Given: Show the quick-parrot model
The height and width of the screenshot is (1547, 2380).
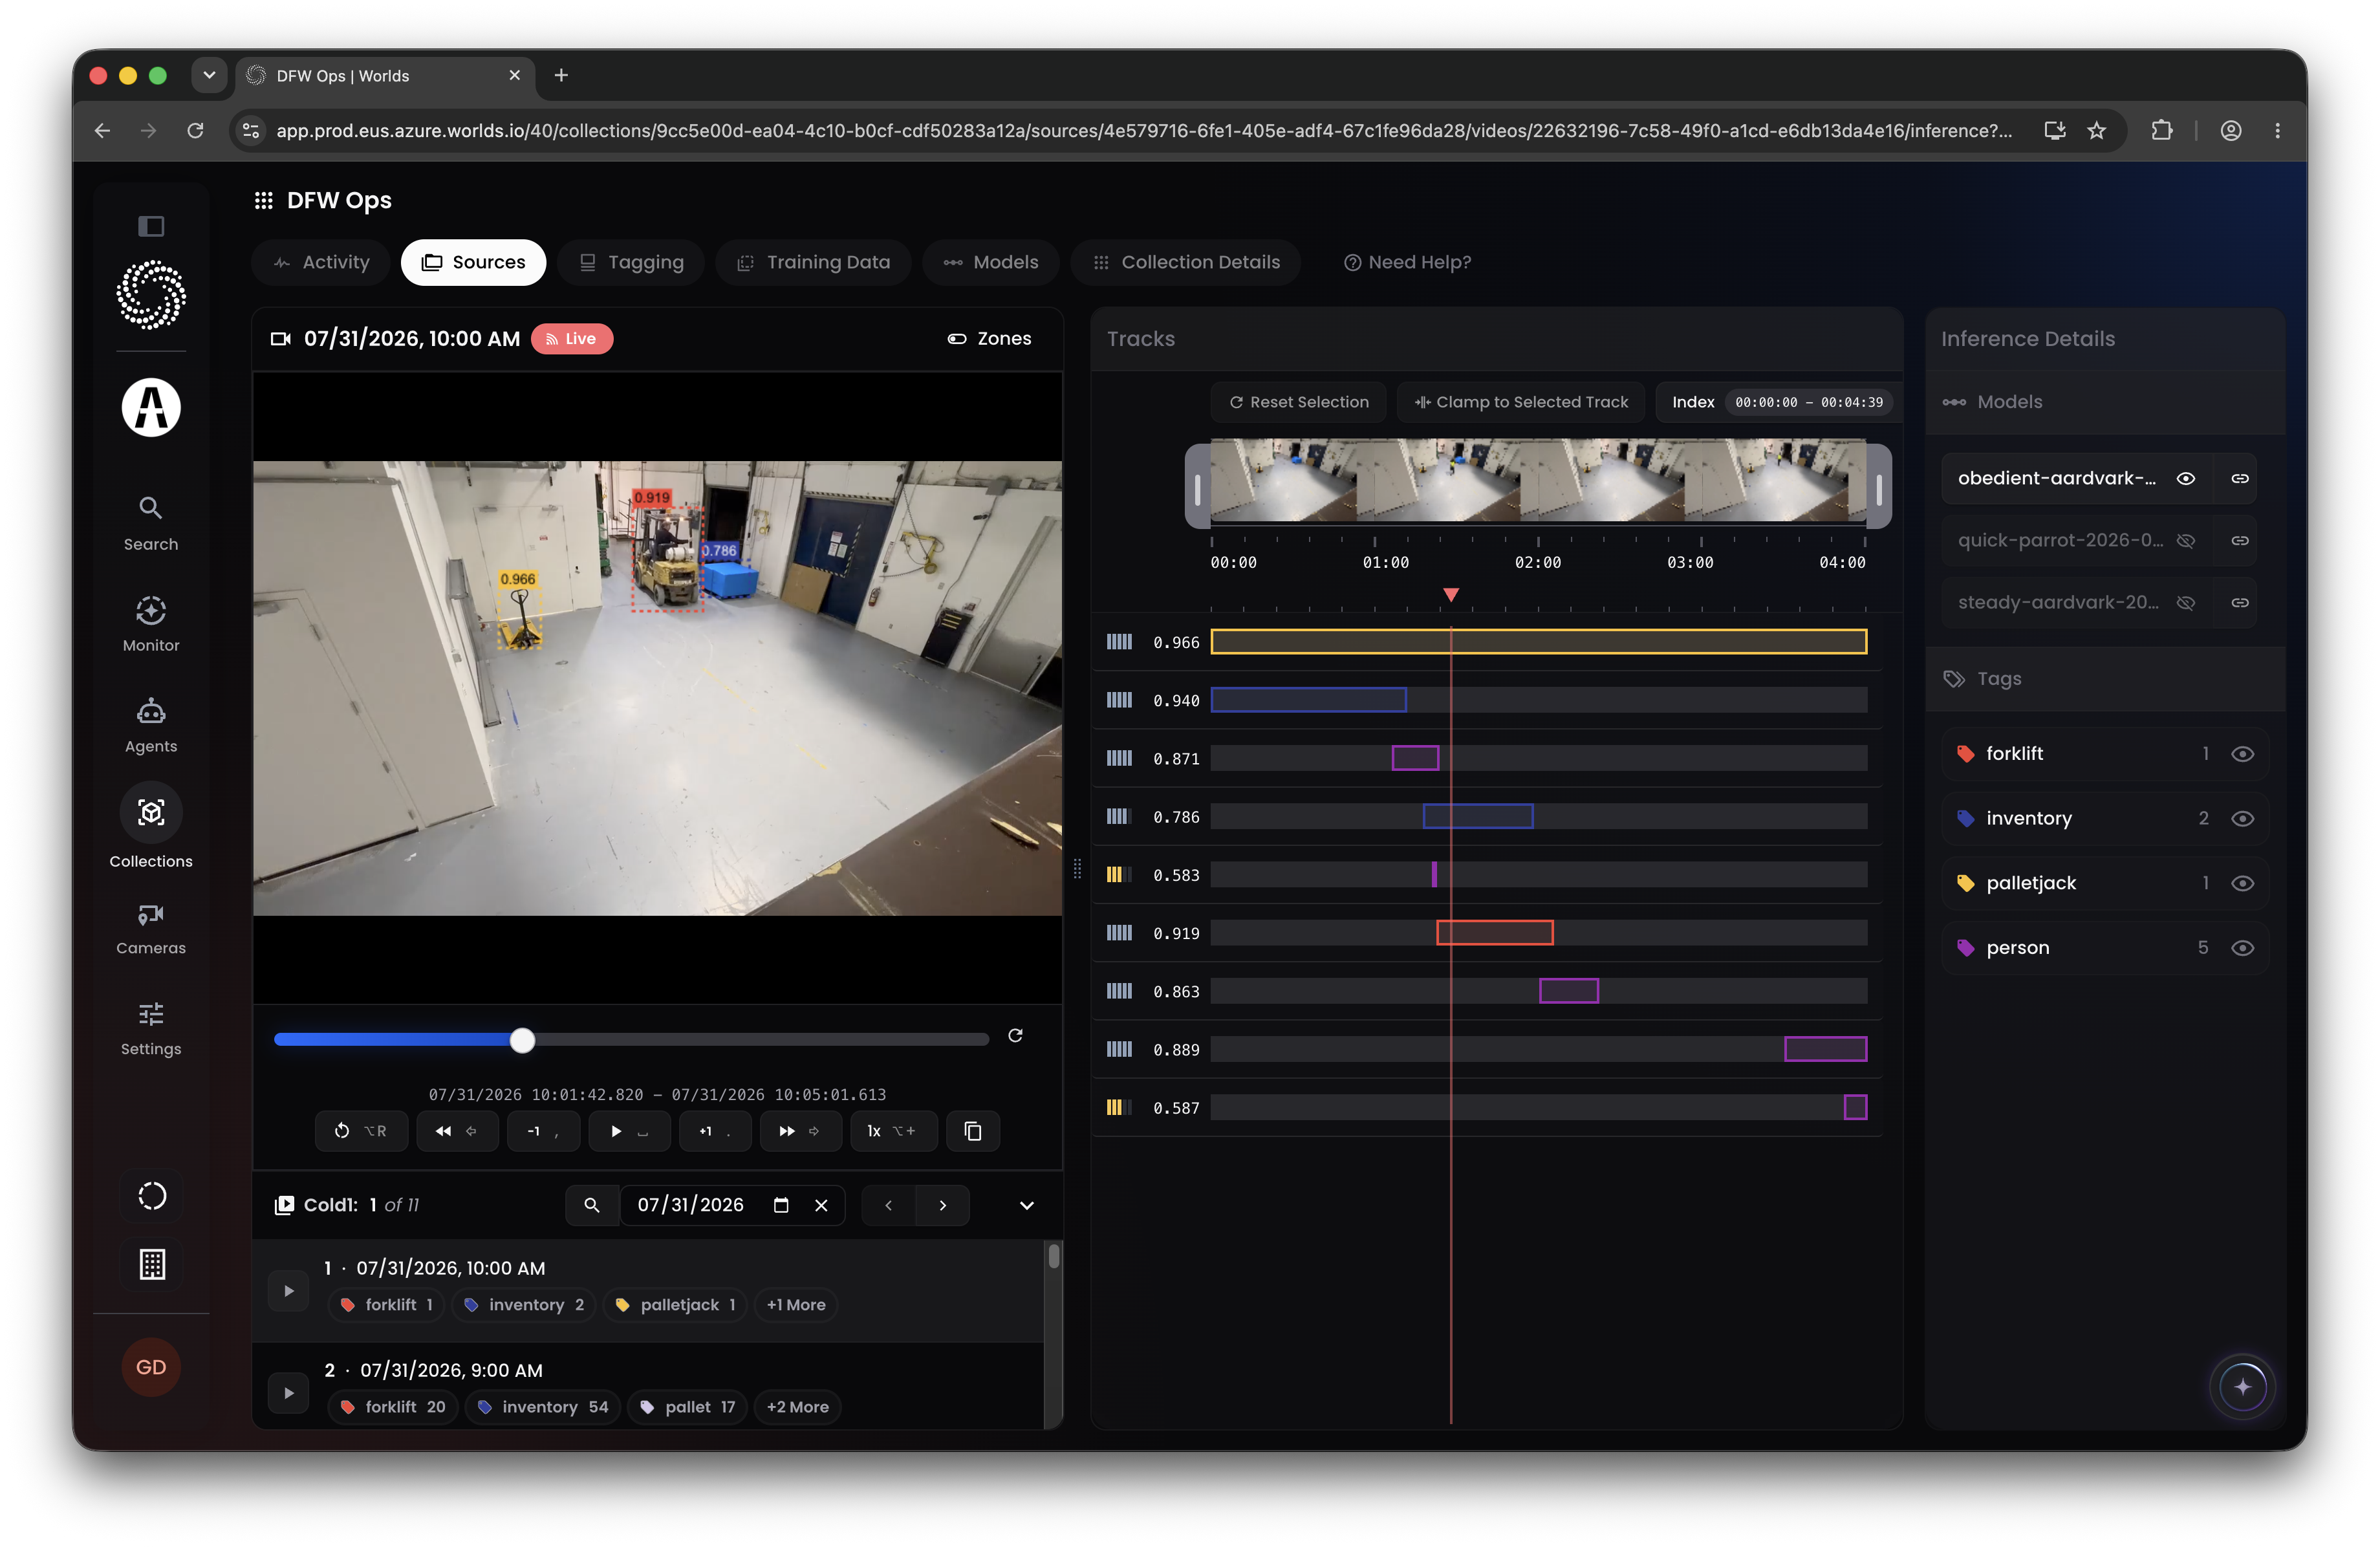Looking at the screenshot, I should point(2185,541).
